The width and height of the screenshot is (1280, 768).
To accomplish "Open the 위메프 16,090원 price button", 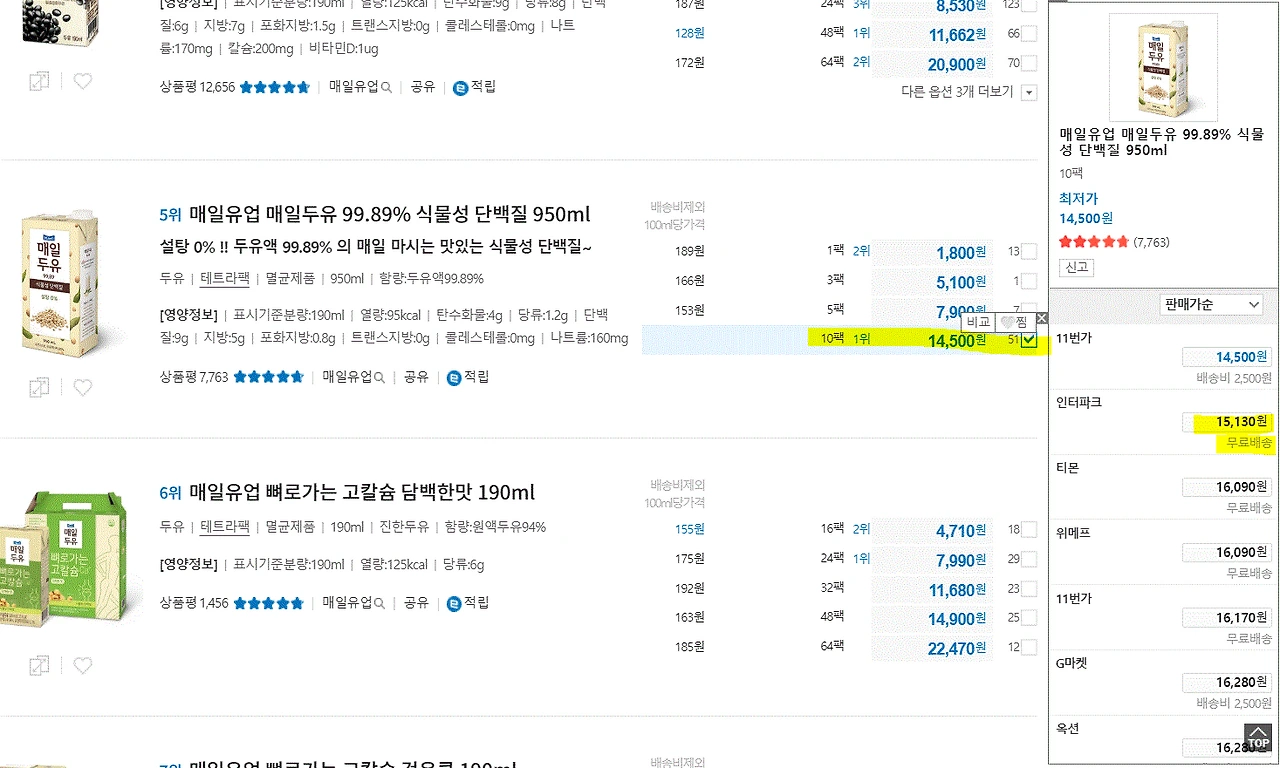I will coord(1227,552).
